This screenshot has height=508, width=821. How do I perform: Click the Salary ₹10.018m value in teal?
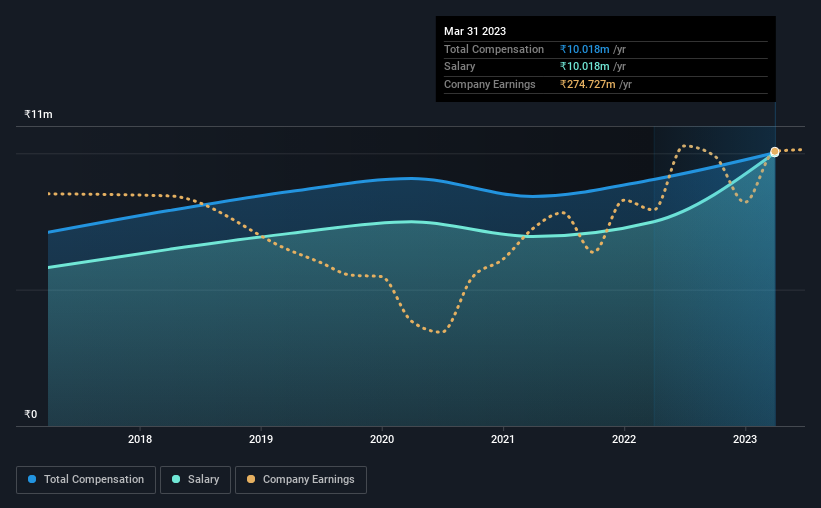(584, 67)
